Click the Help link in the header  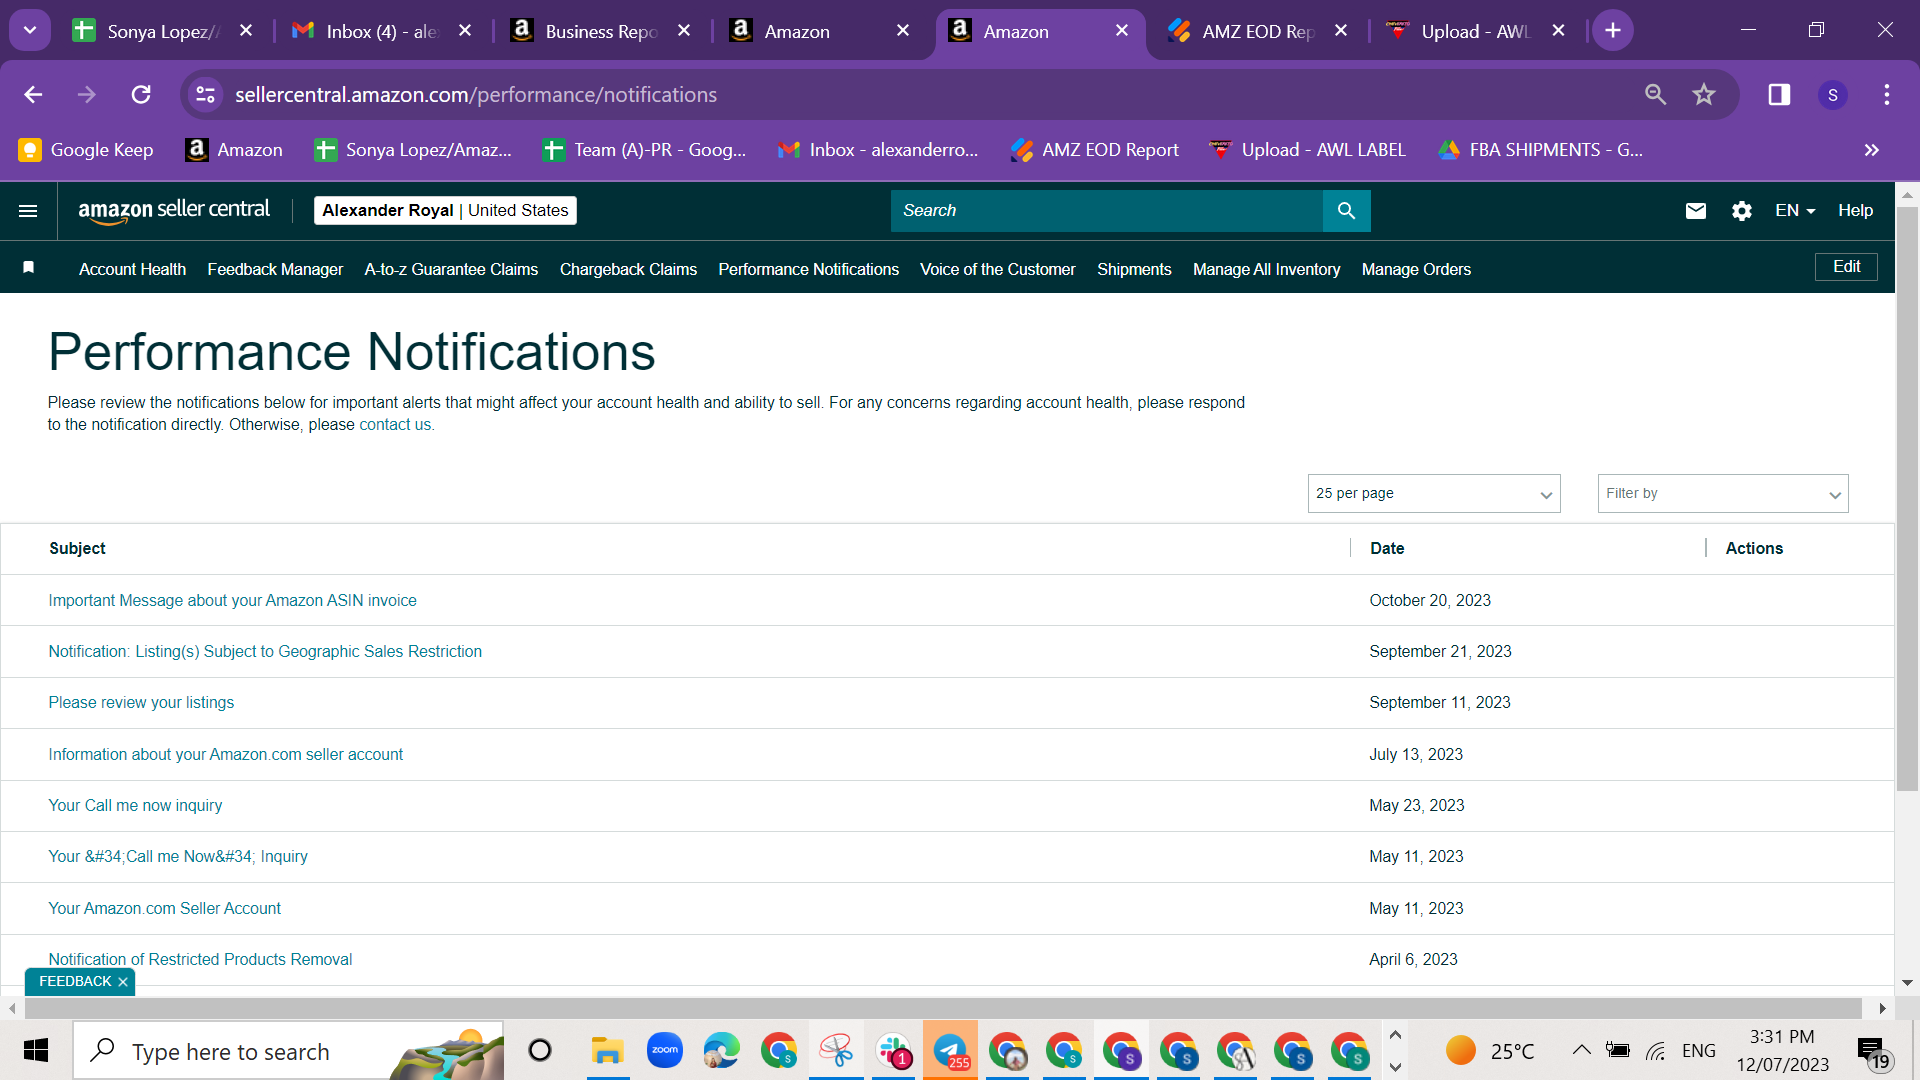pyautogui.click(x=1855, y=211)
